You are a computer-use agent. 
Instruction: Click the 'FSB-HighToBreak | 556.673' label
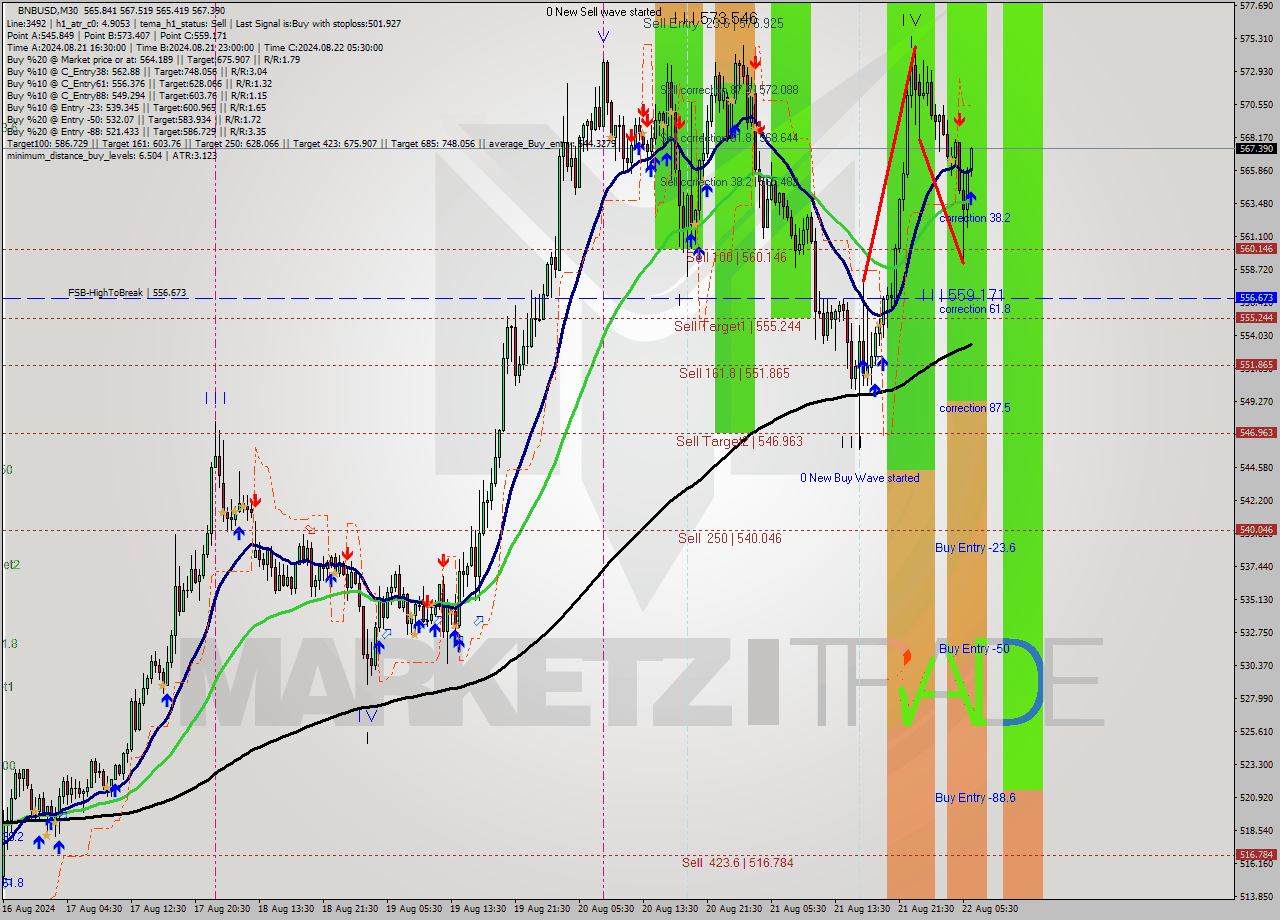(127, 293)
